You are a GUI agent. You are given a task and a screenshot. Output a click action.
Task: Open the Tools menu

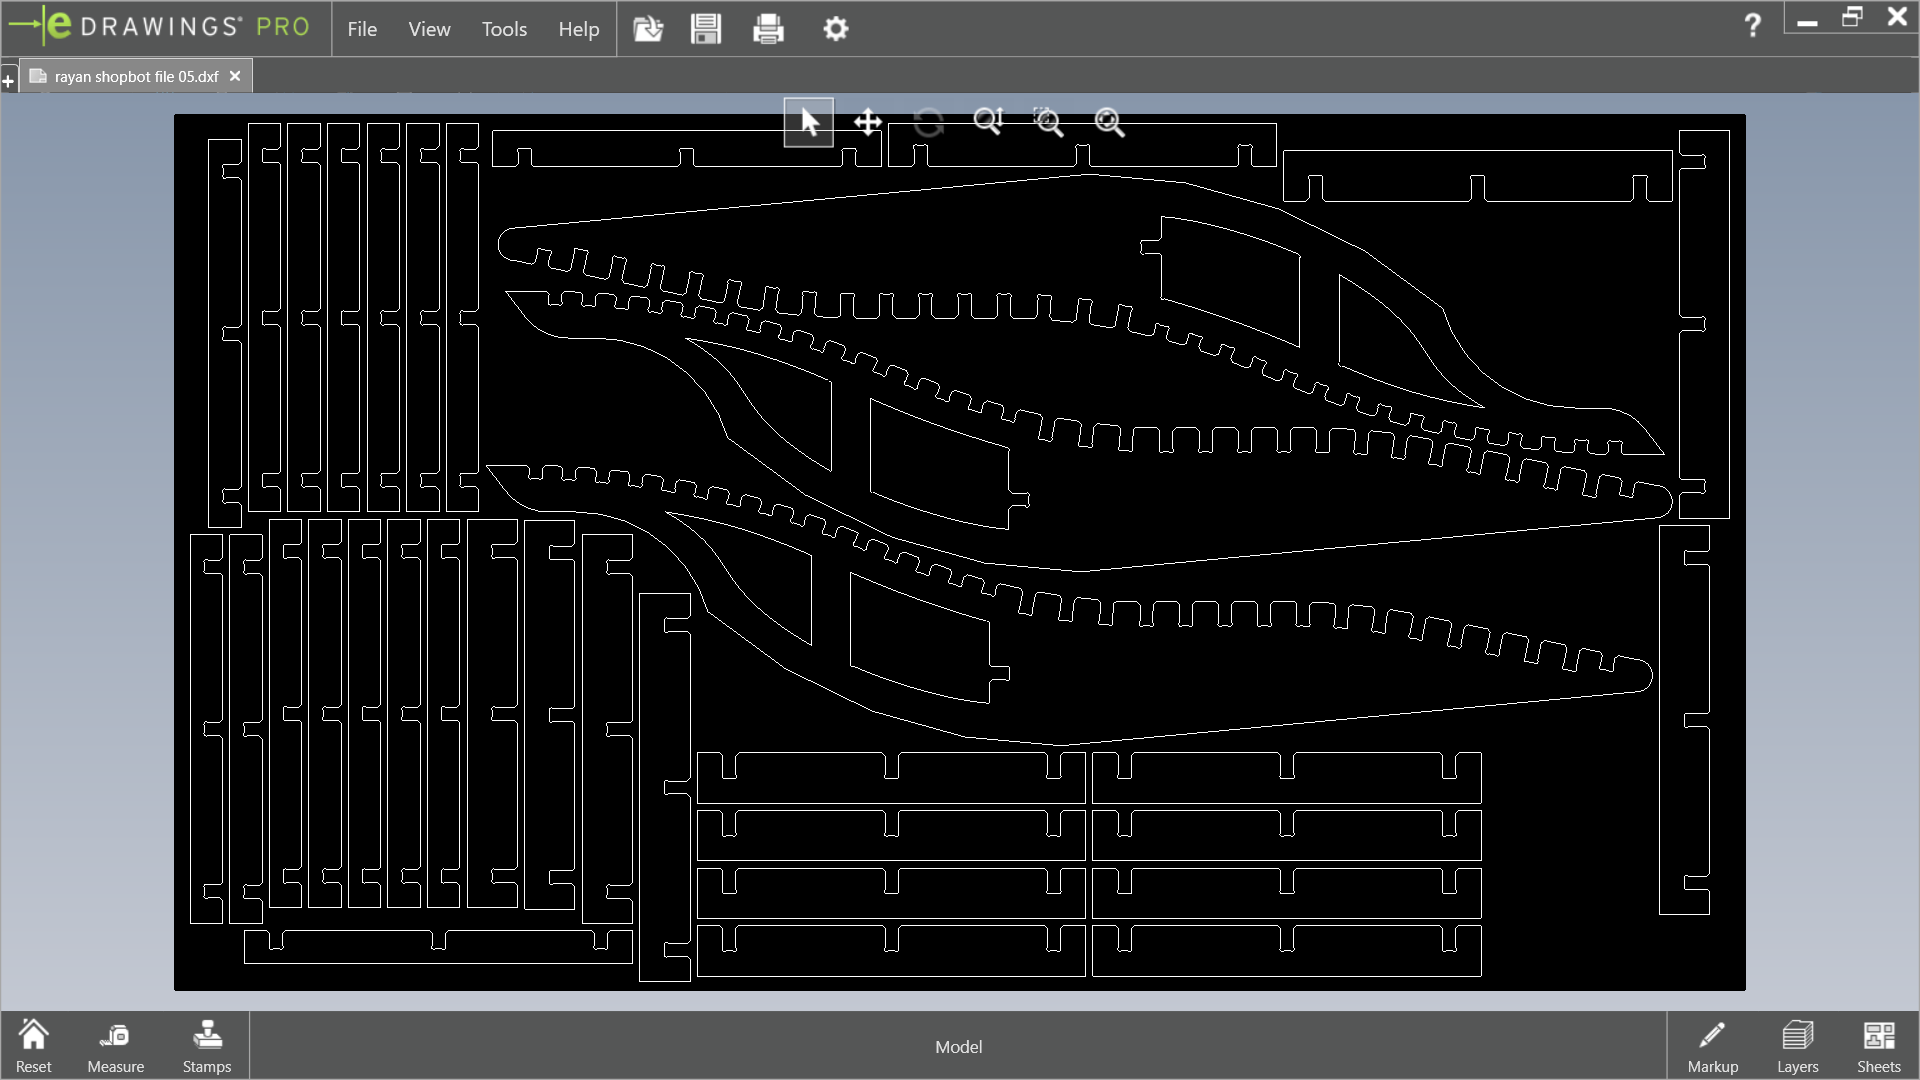504,29
